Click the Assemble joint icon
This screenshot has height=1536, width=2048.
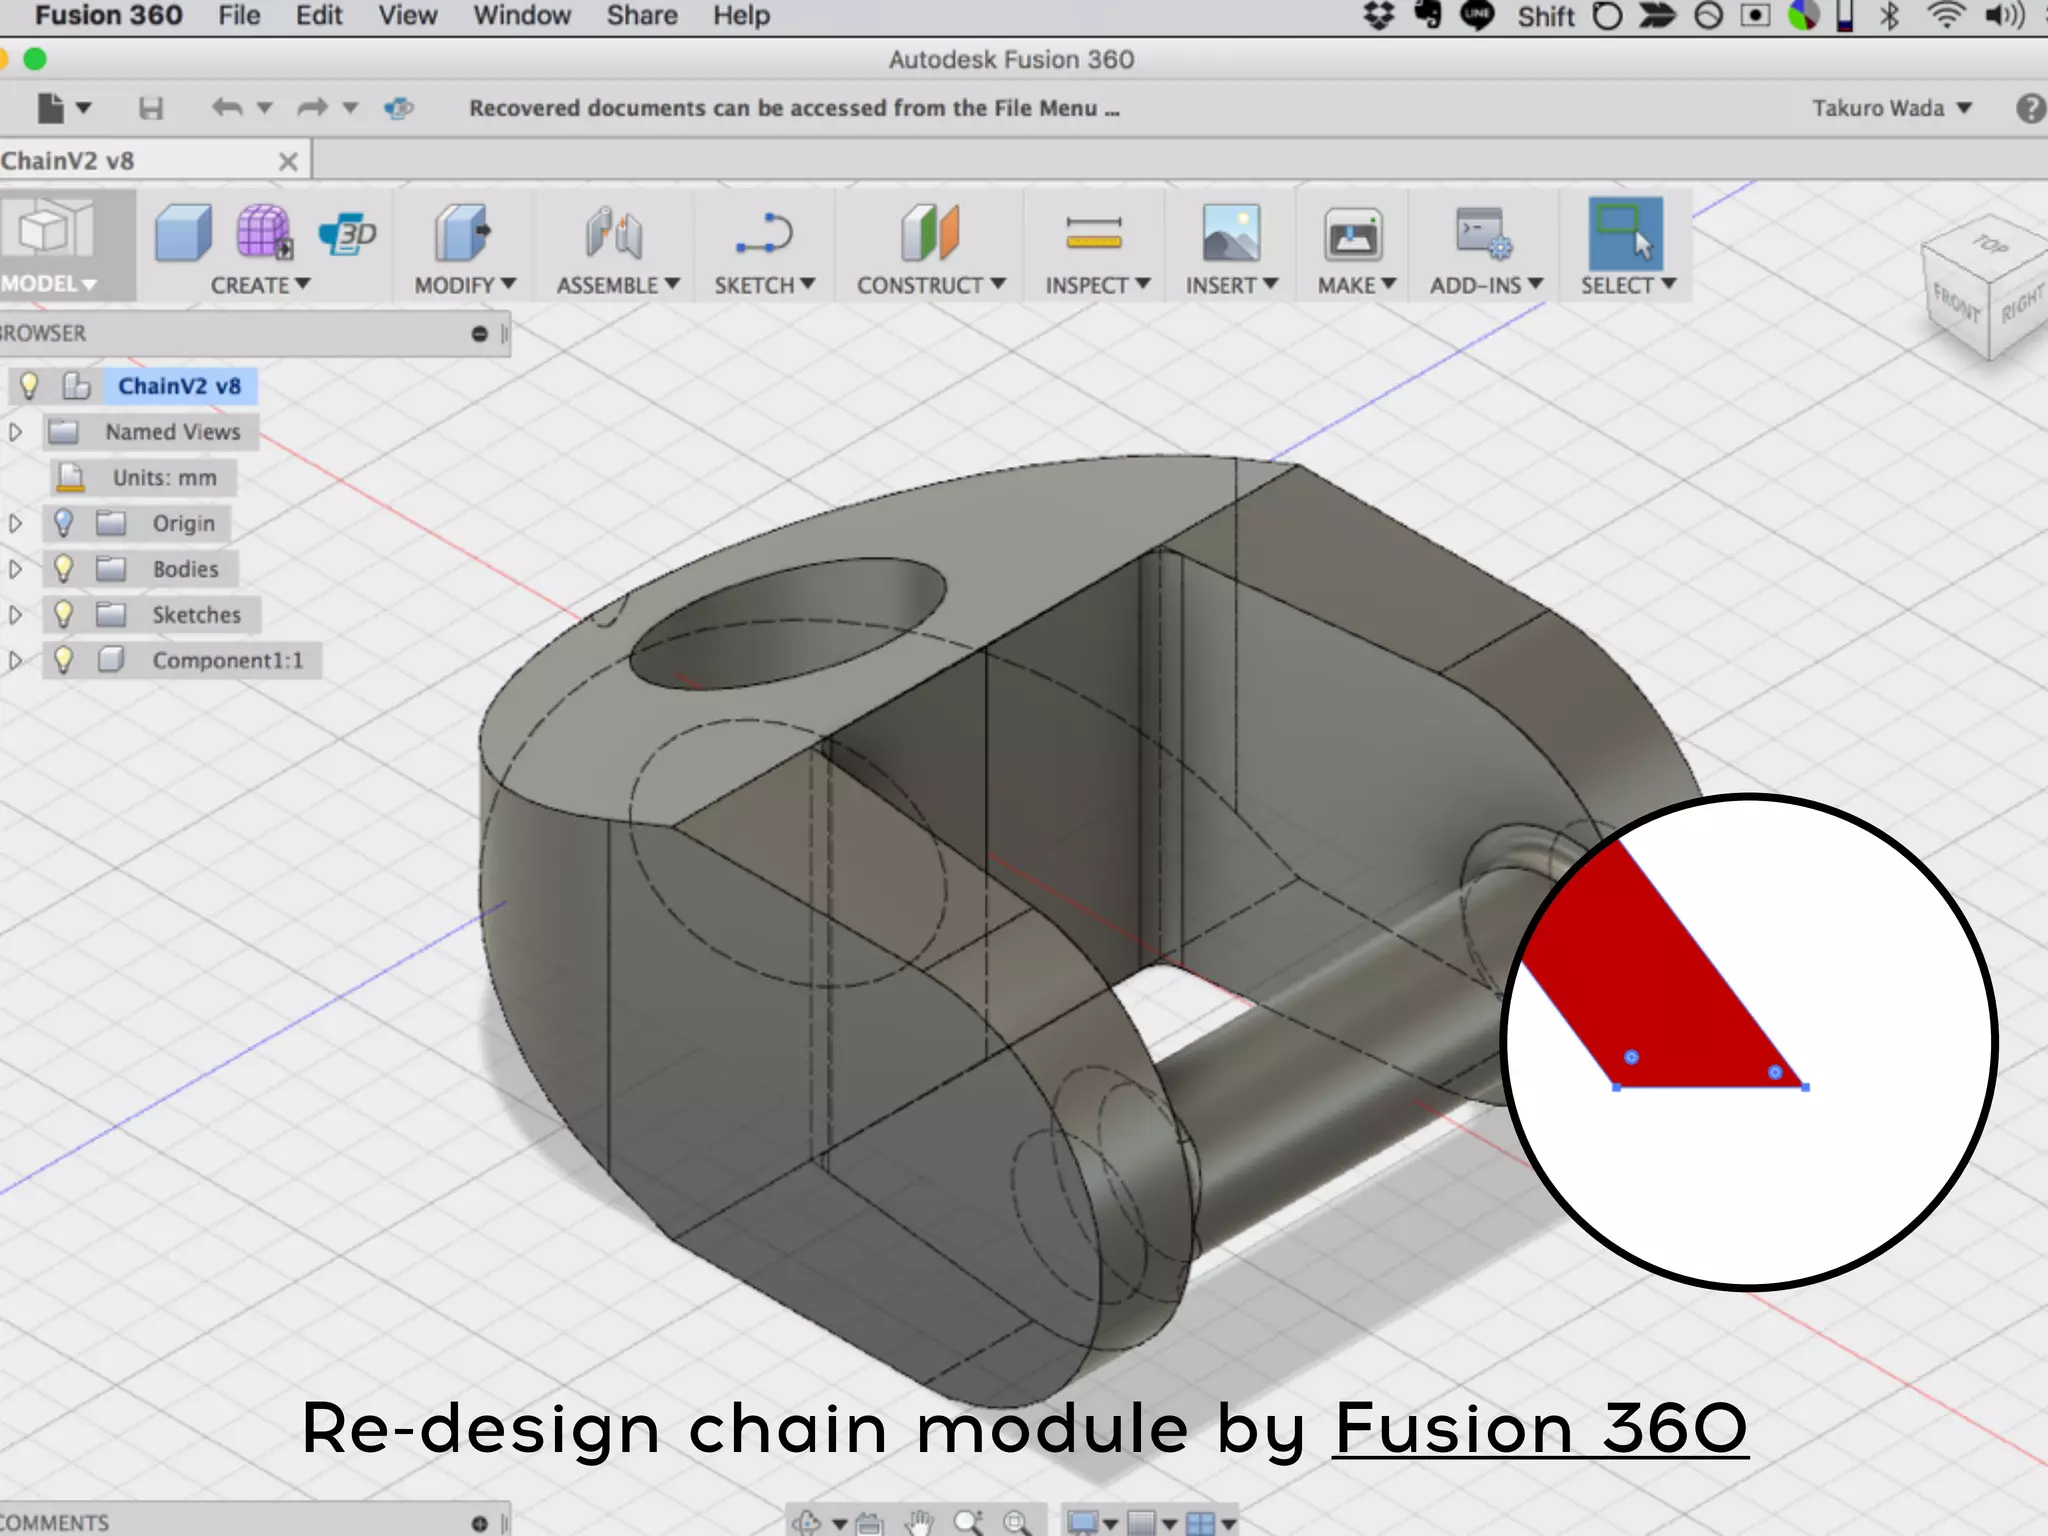614,233
